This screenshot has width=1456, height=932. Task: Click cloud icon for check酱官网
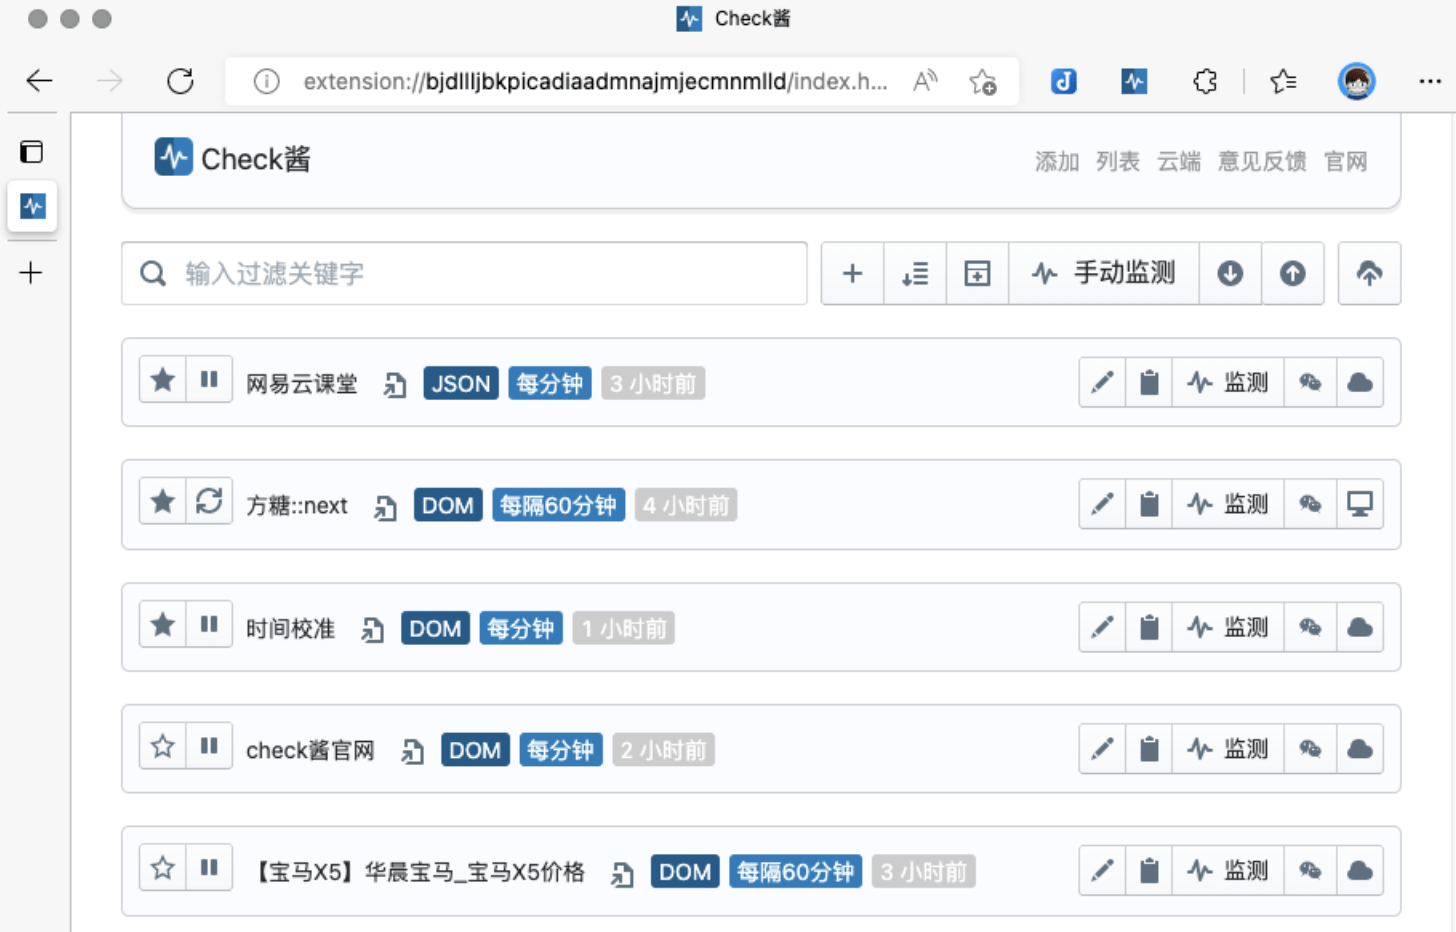[x=1360, y=749]
